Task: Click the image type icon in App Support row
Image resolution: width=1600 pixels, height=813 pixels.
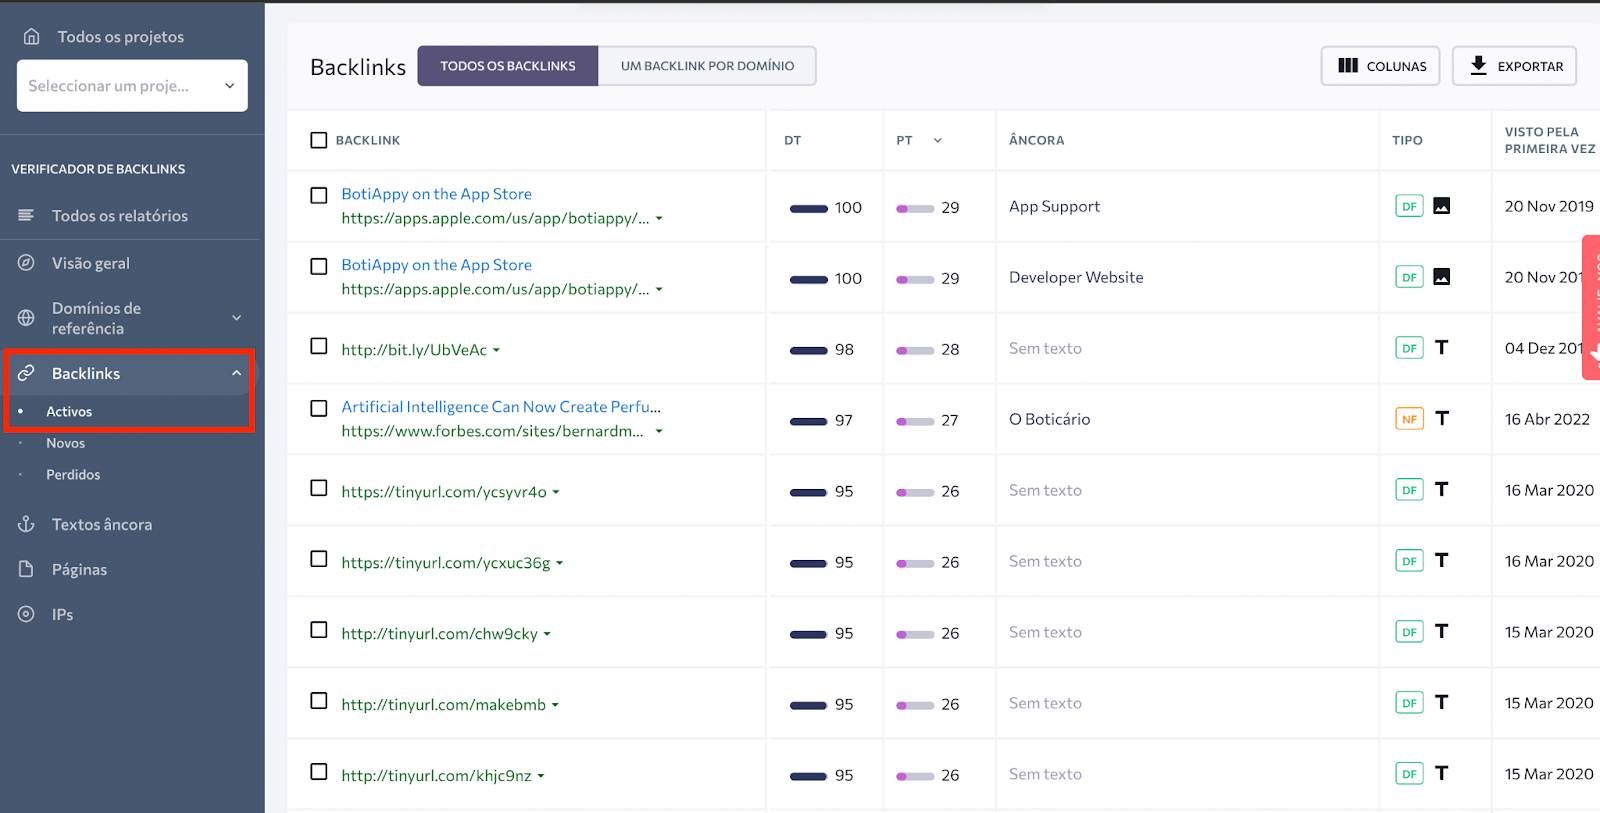Action: 1441,206
